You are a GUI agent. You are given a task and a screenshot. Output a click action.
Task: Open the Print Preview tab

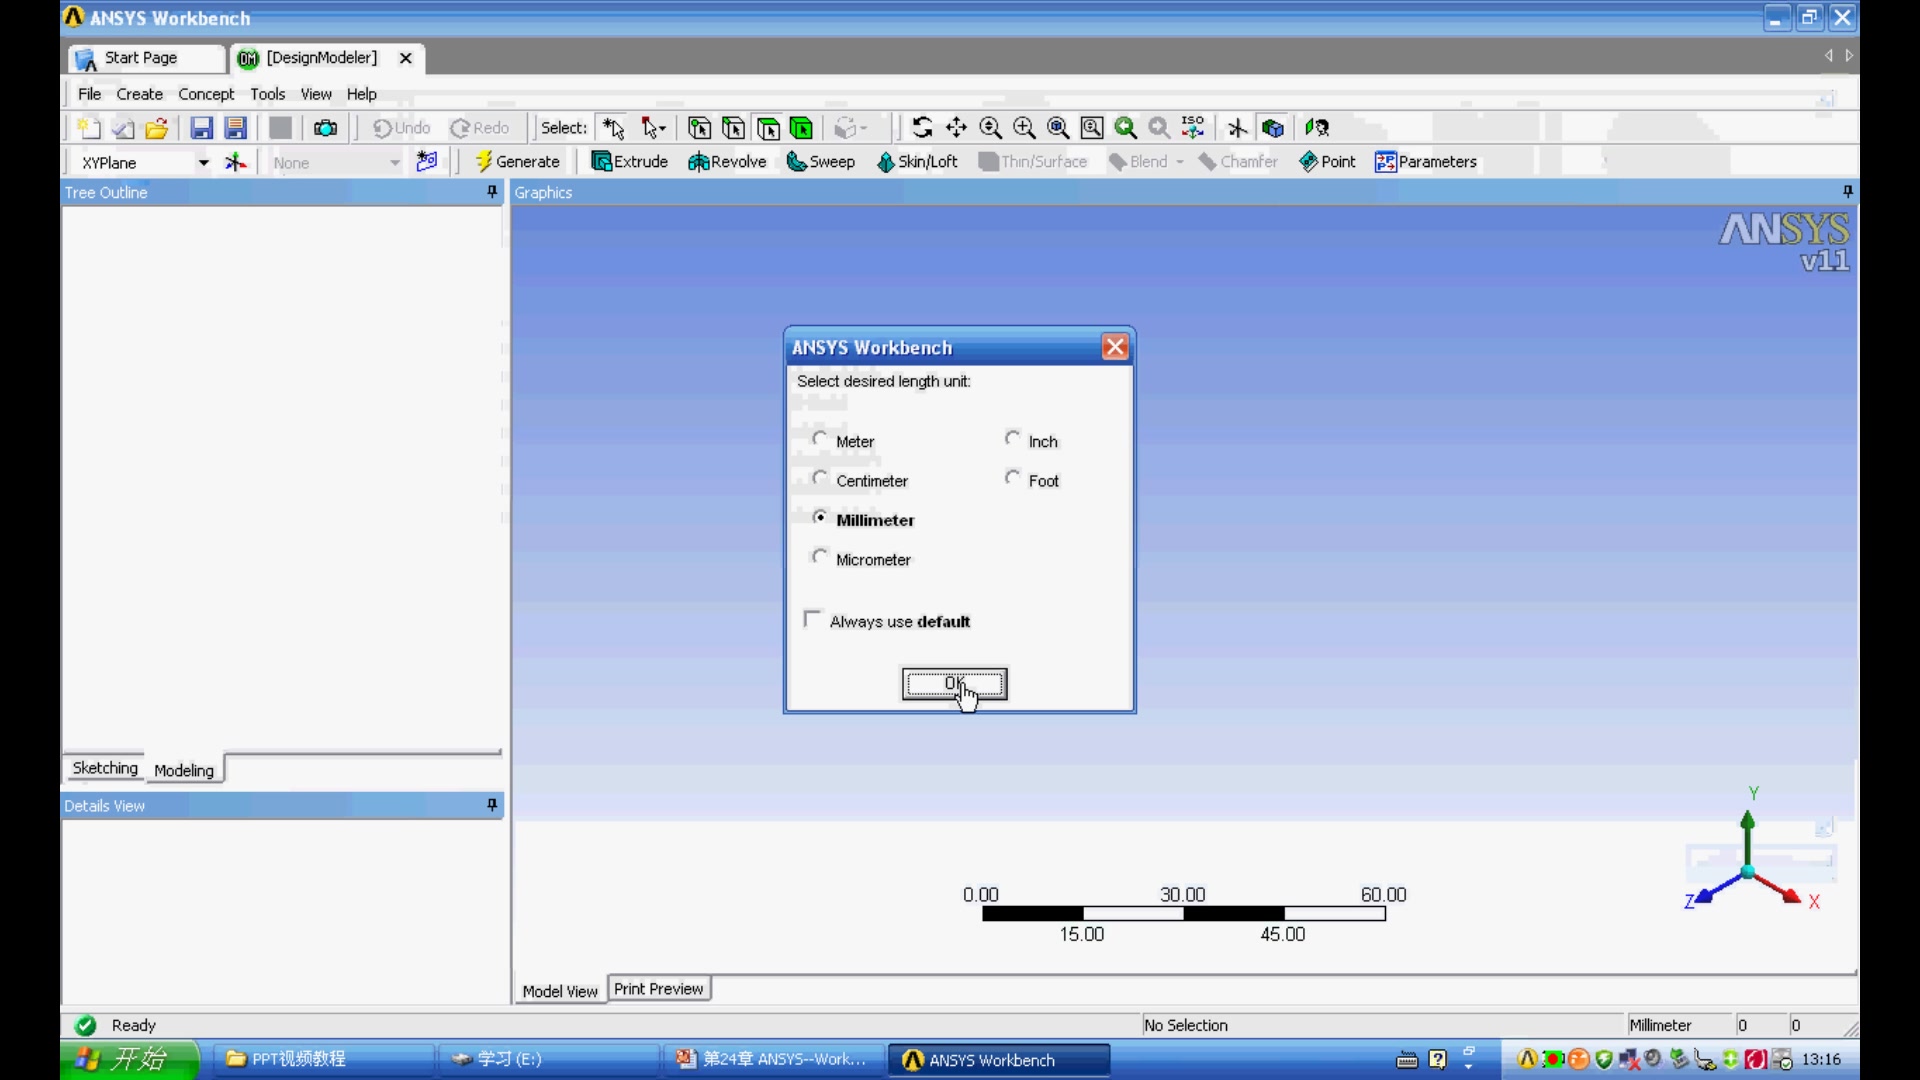click(658, 989)
